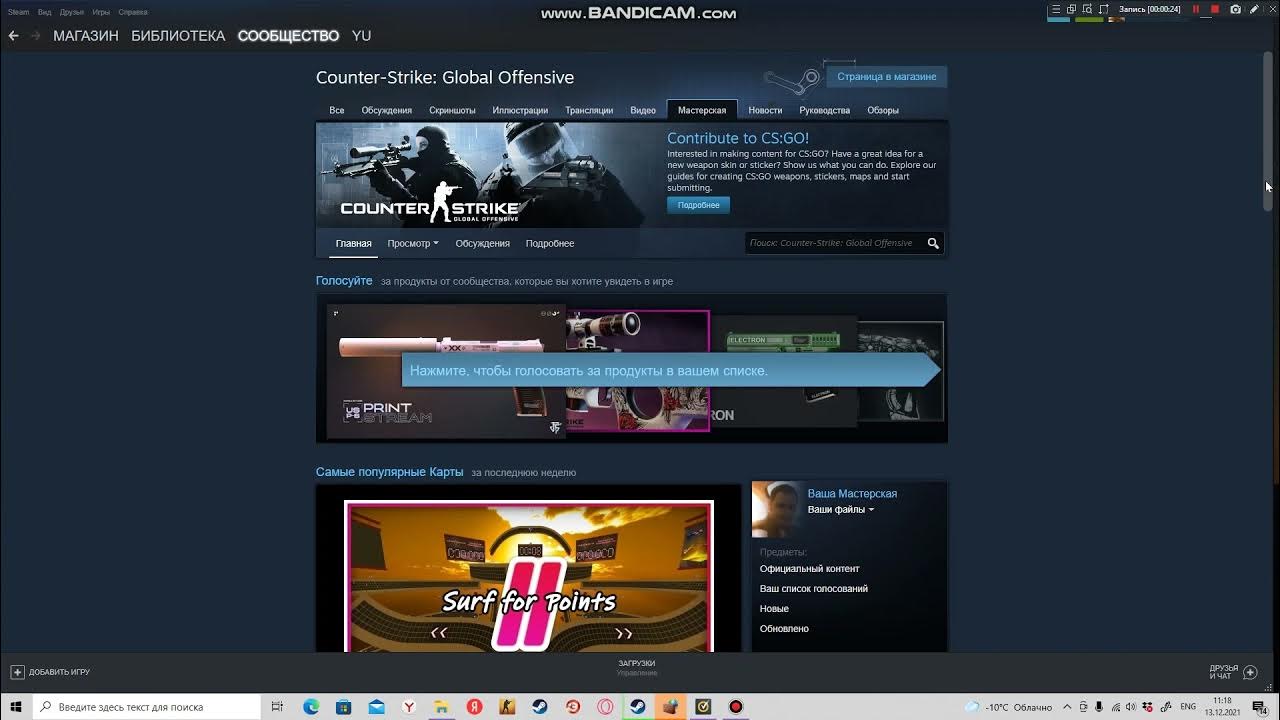Image resolution: width=1280 pixels, height=720 pixels.
Task: Click the Bandicam resize-area icon
Action: pos(1103,9)
